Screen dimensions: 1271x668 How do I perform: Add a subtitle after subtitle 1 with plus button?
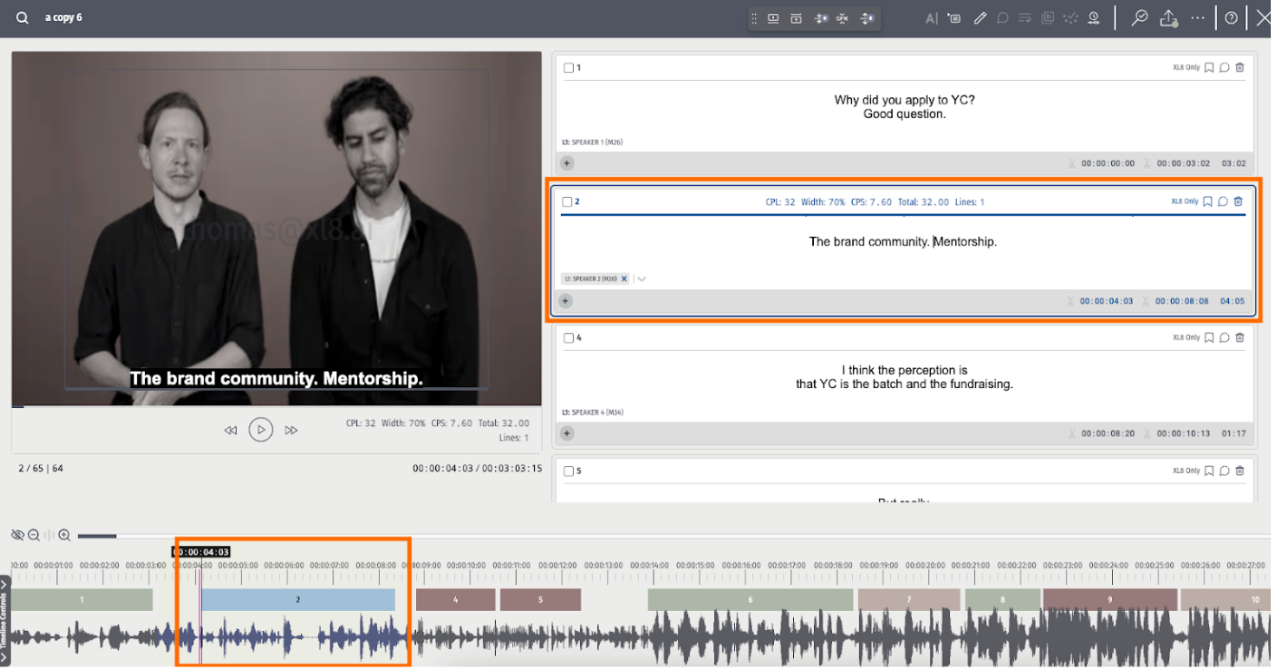tap(567, 162)
